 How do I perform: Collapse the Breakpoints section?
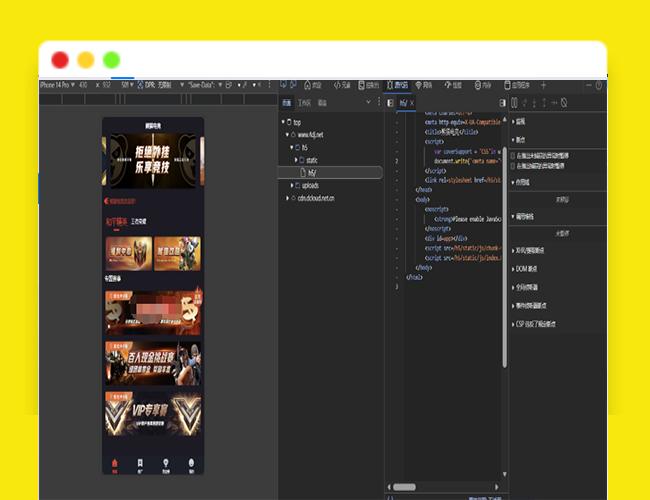(x=518, y=140)
